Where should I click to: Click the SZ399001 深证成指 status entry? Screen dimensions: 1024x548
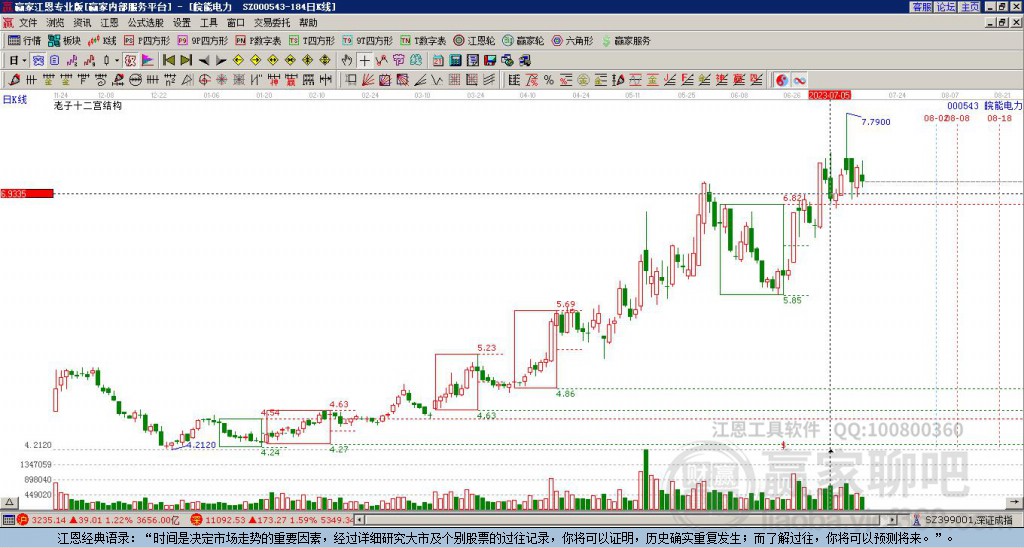(969, 520)
